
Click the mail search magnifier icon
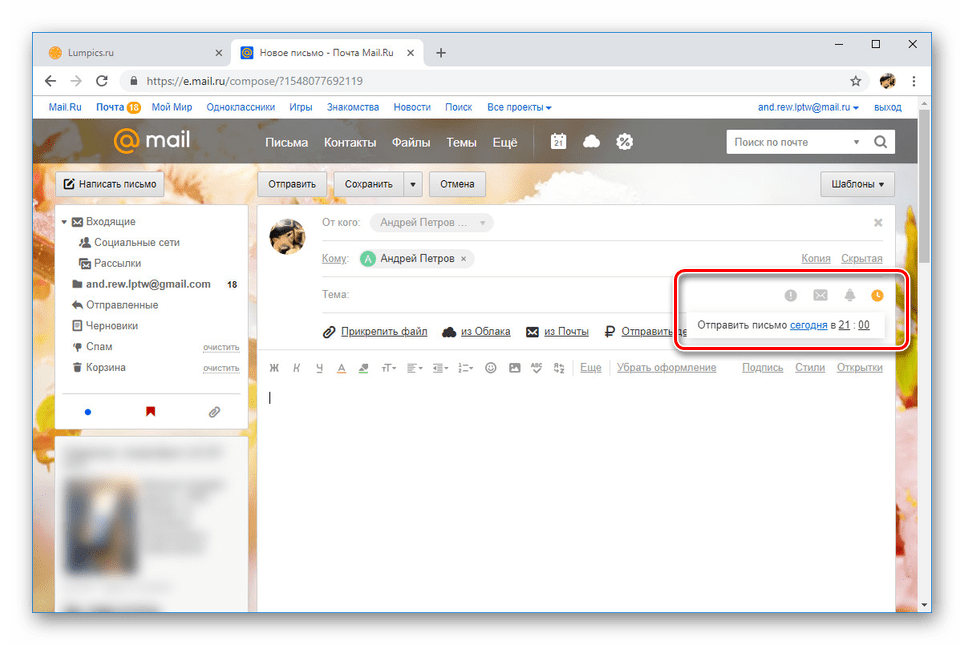(880, 142)
